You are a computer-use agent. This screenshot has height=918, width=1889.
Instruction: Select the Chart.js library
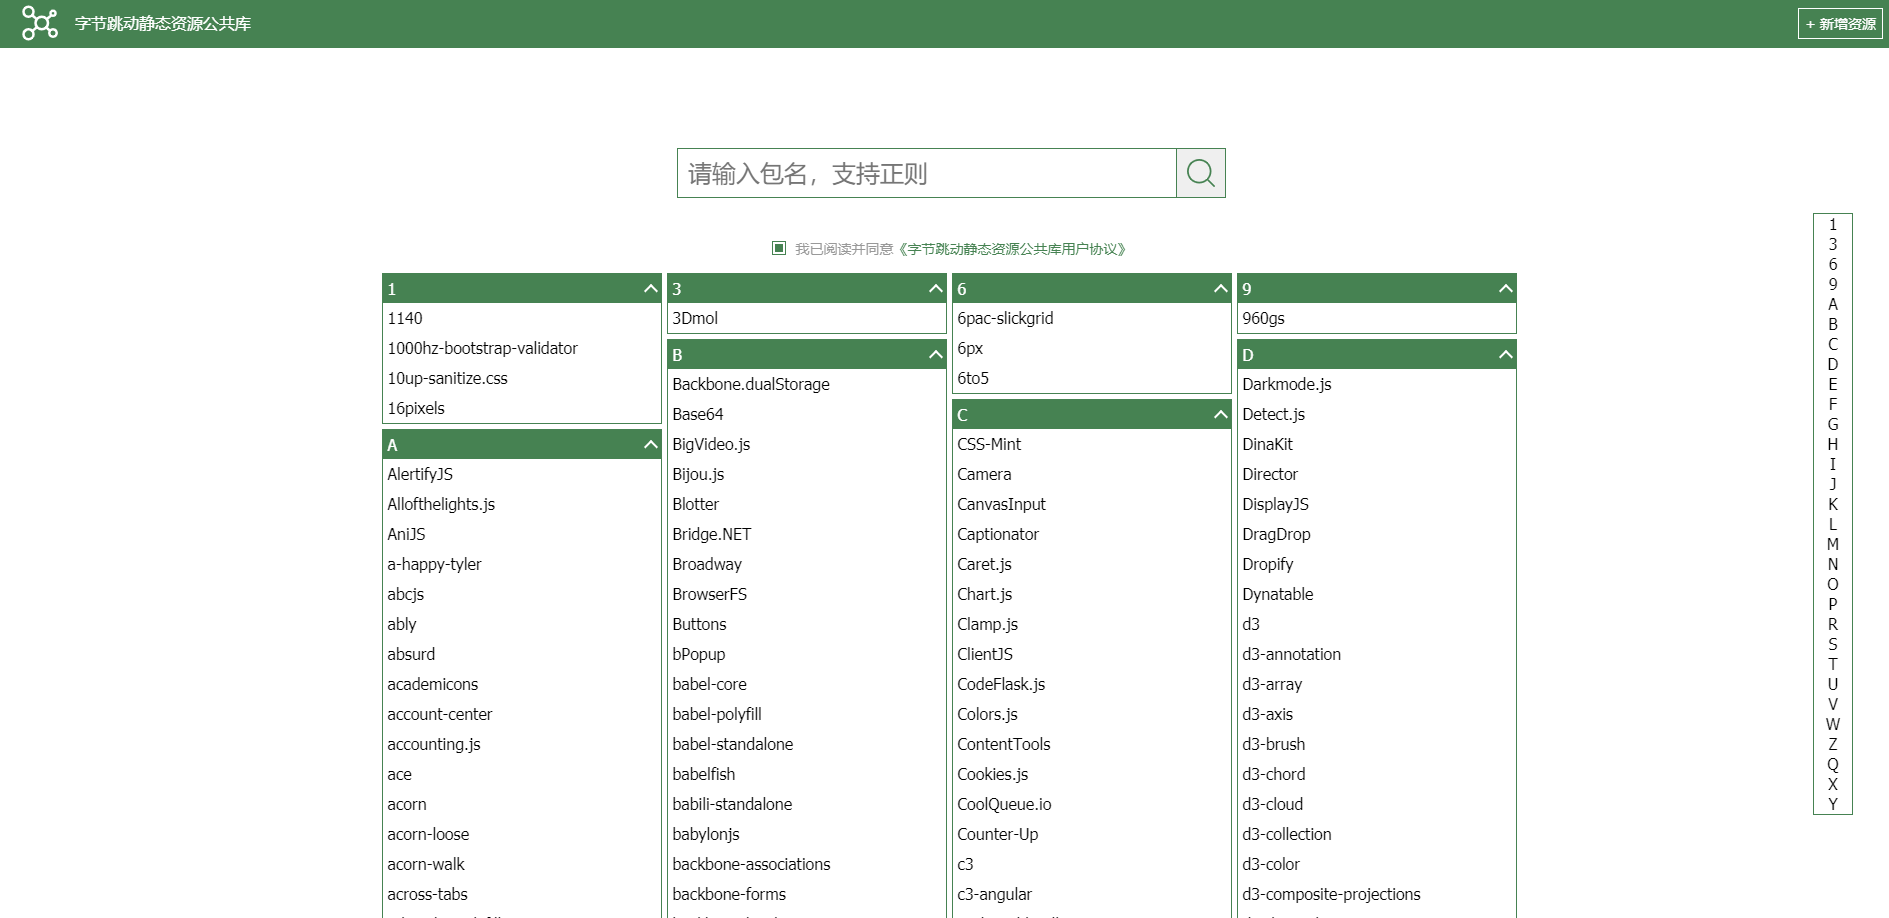click(984, 594)
